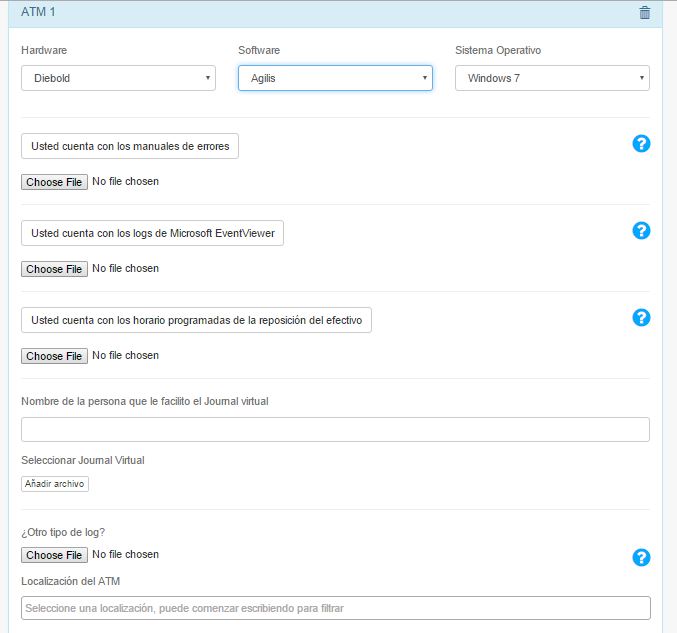Focus the Journal virtual person name field

coord(335,429)
